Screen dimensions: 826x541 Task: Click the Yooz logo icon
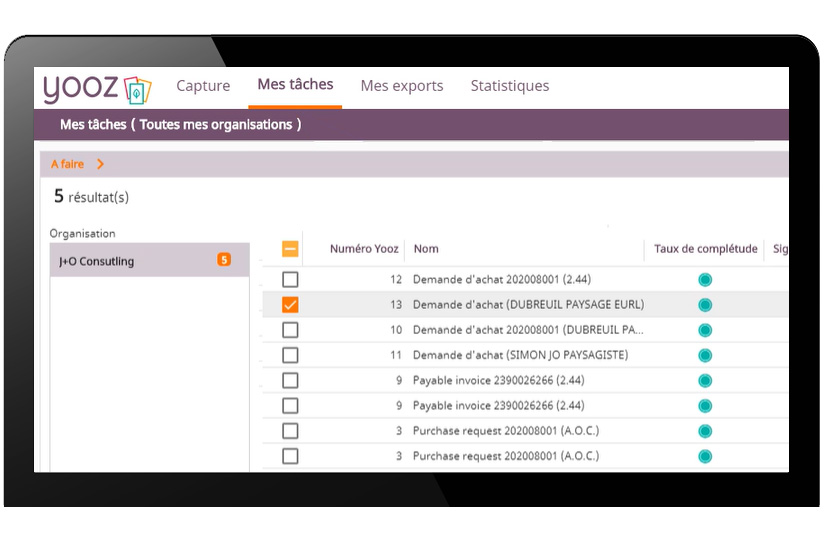tap(137, 90)
